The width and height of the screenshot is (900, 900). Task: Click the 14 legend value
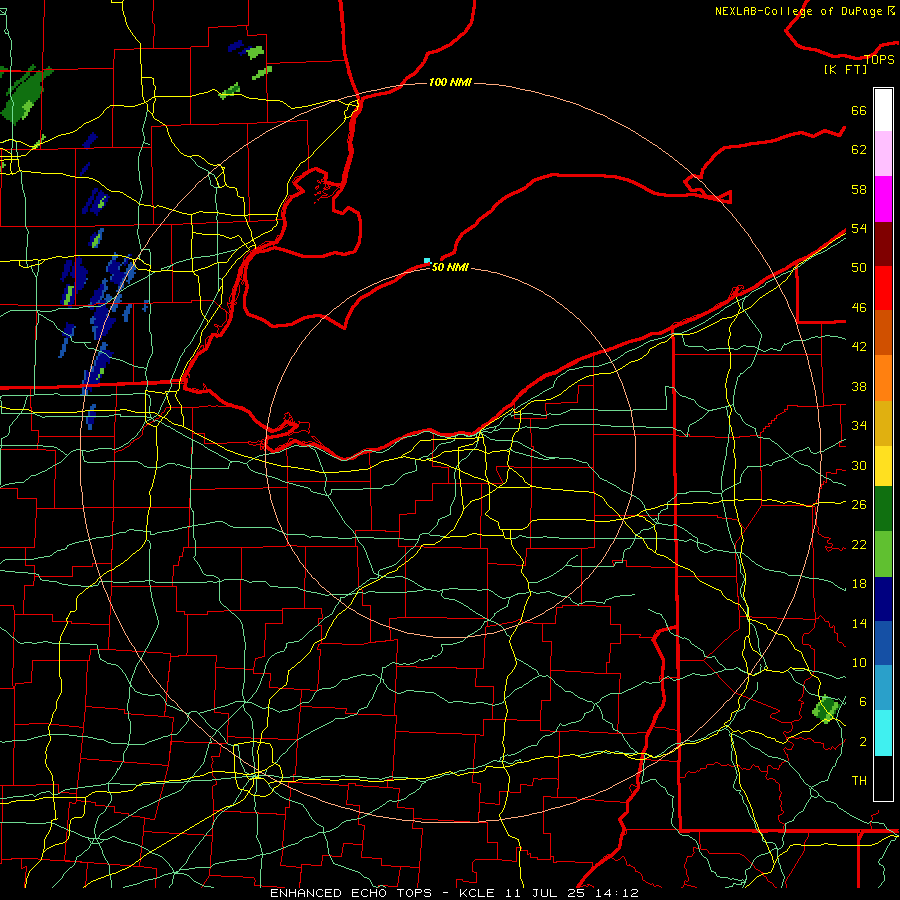point(859,623)
